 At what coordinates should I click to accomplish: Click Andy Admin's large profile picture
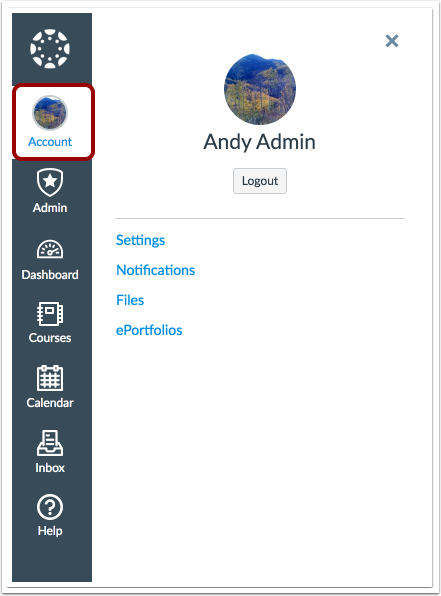(260, 89)
